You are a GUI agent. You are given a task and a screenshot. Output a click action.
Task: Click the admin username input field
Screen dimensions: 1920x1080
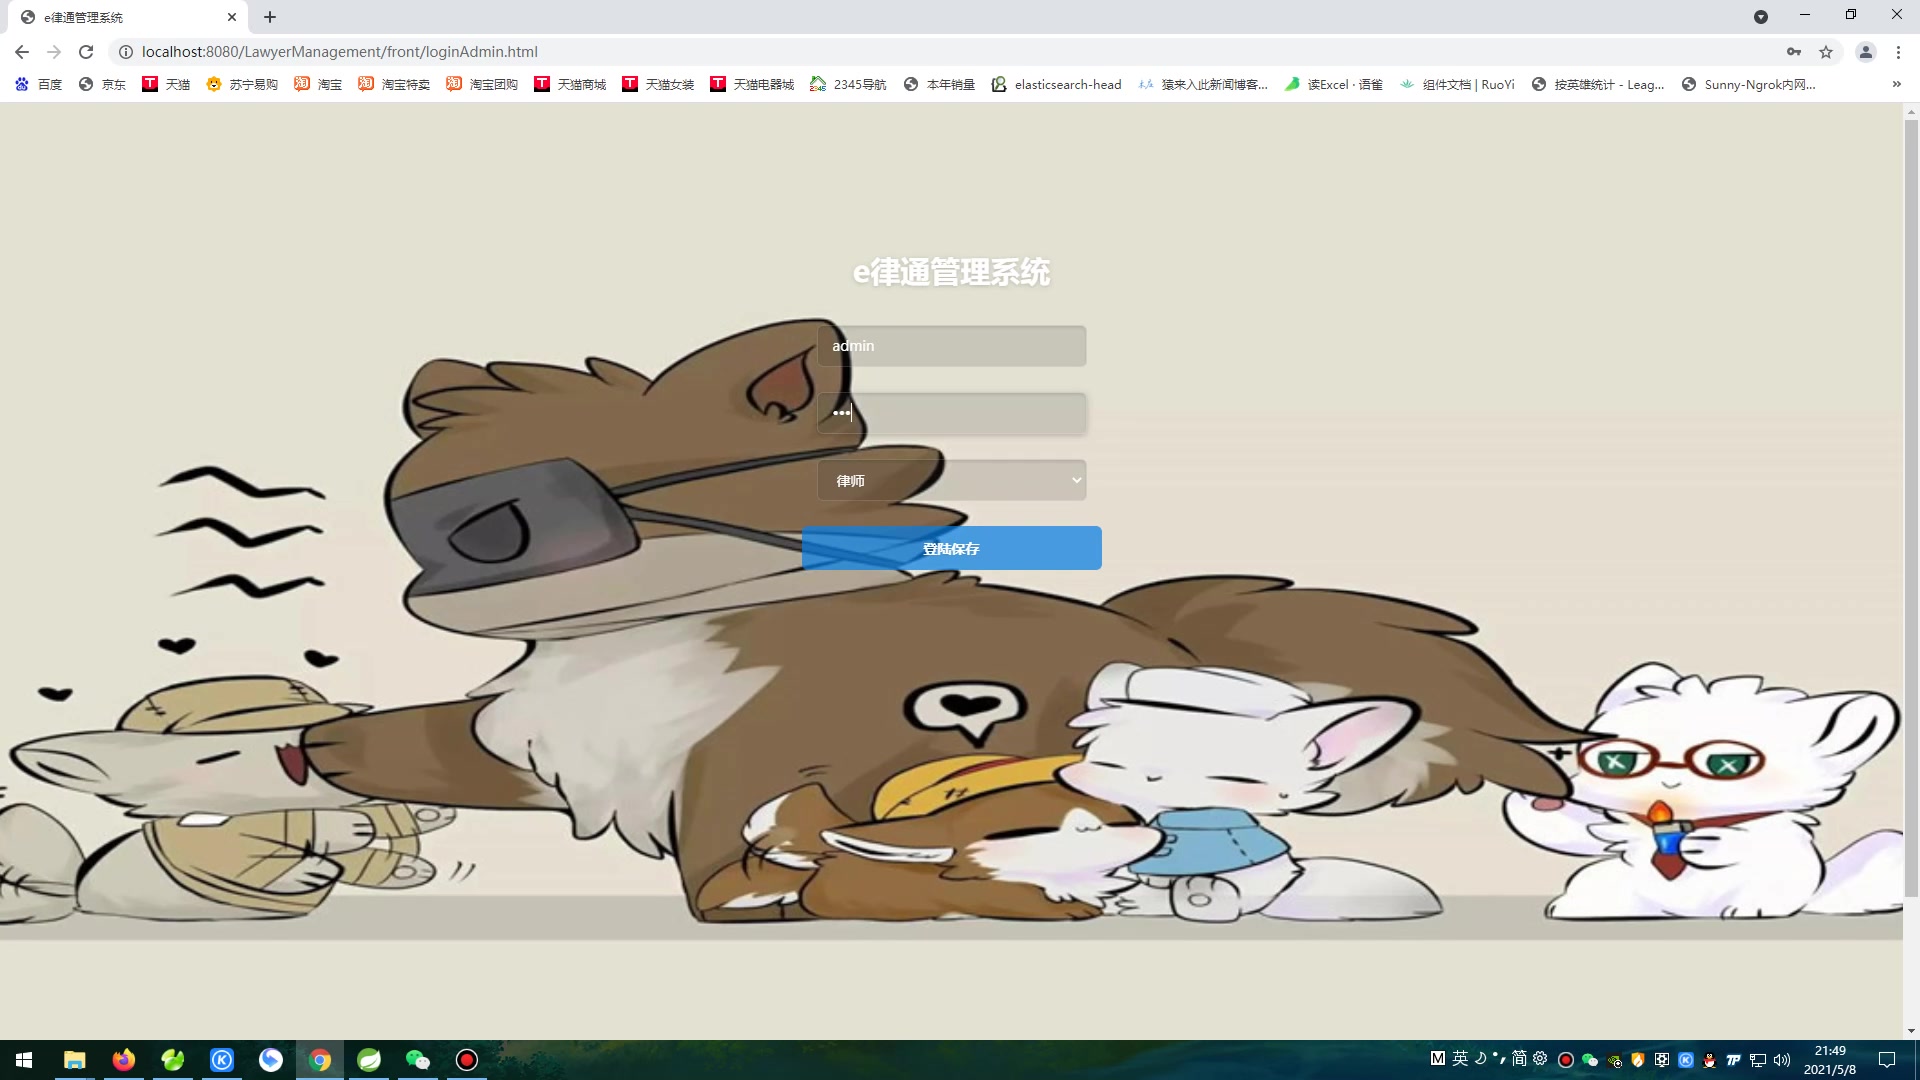951,346
